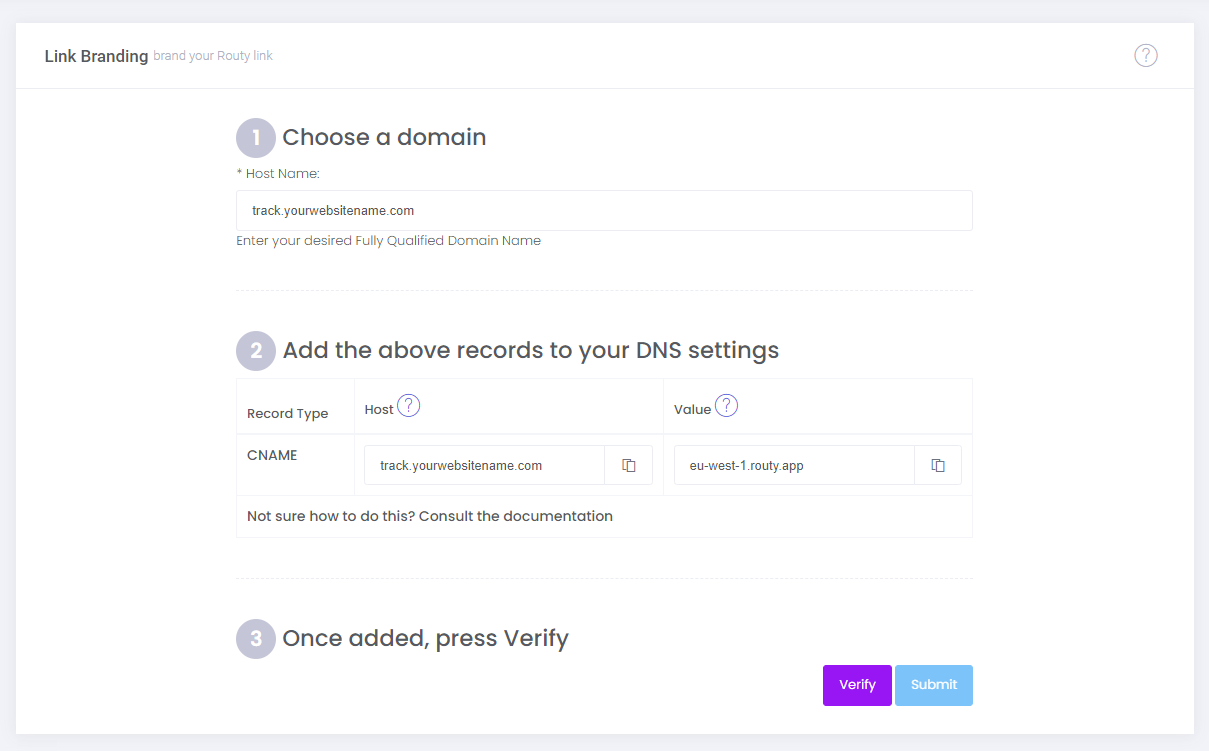The width and height of the screenshot is (1209, 751).
Task: Click the 'Enter your desired Fully Qualified Domain Name' hint
Action: tap(389, 241)
